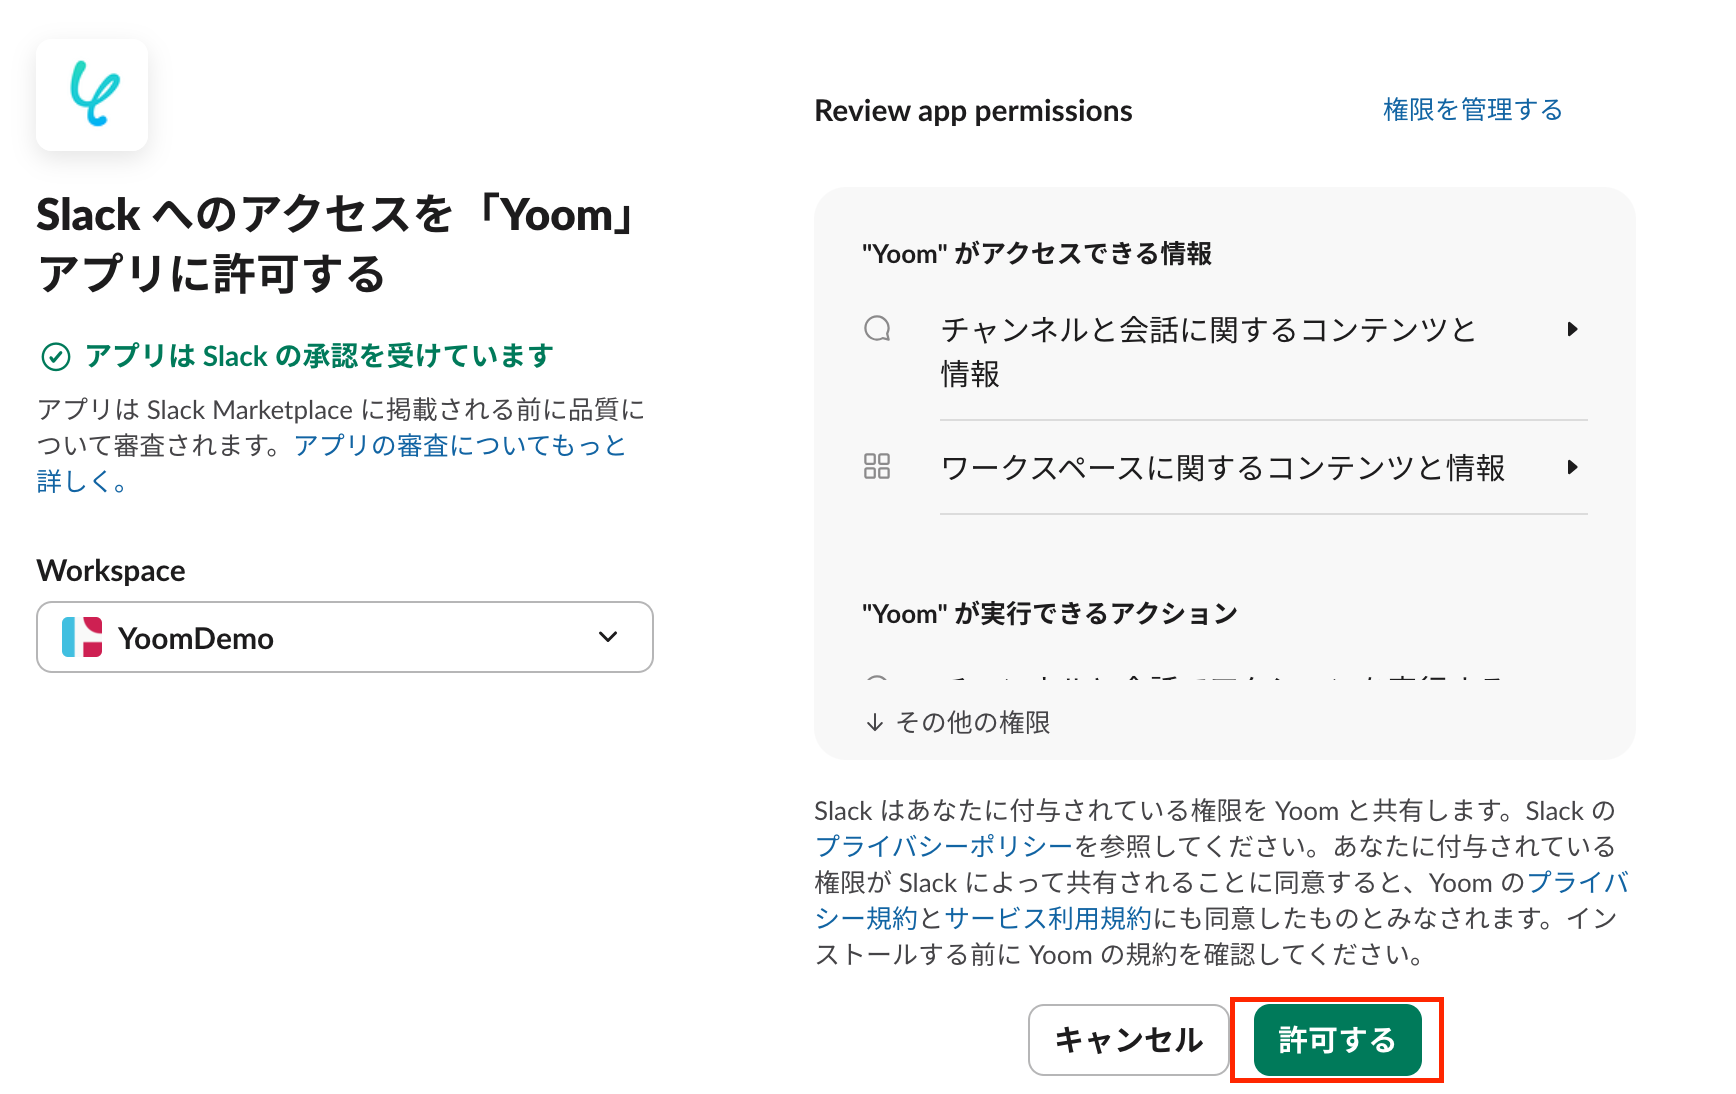Open Yoom's サービス利用規約 link
This screenshot has height=1094, width=1736.
pyautogui.click(x=1048, y=919)
